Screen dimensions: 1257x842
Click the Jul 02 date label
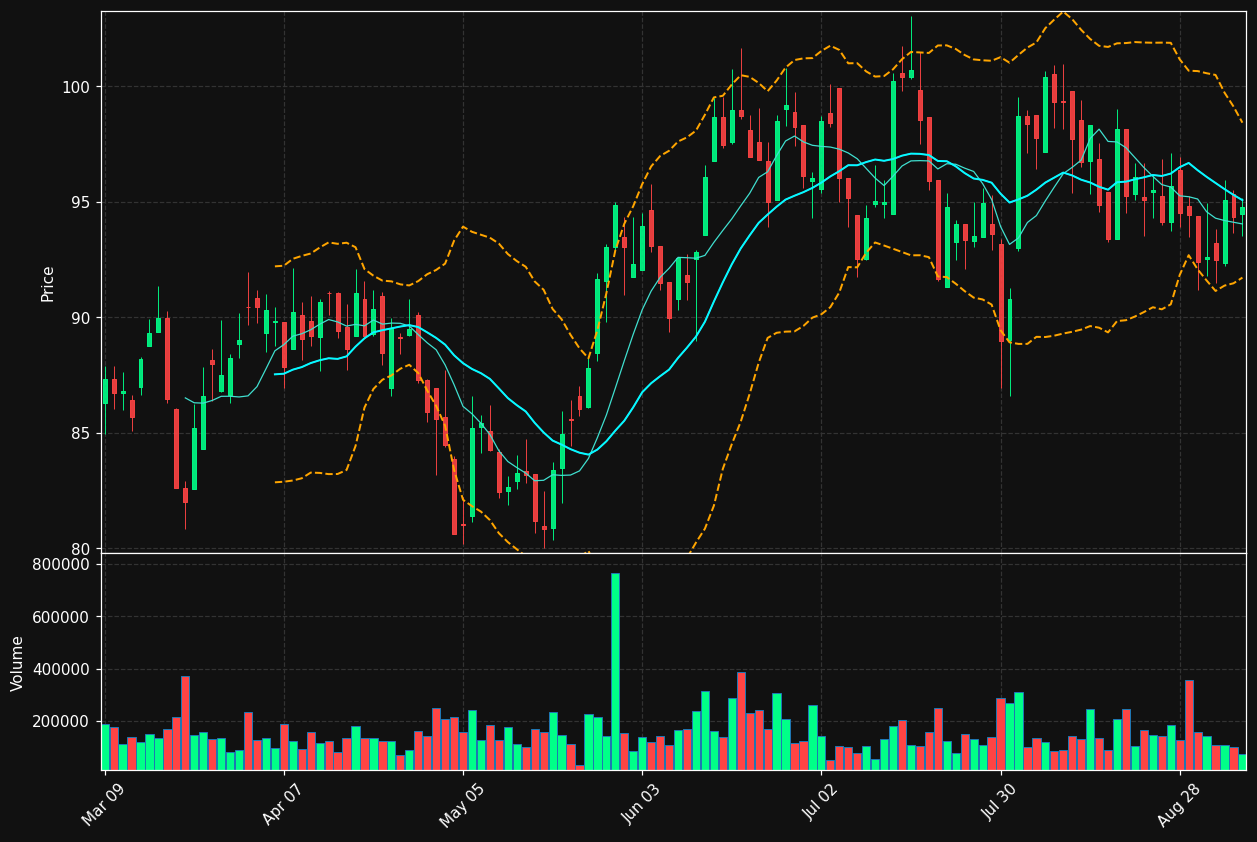[x=821, y=803]
